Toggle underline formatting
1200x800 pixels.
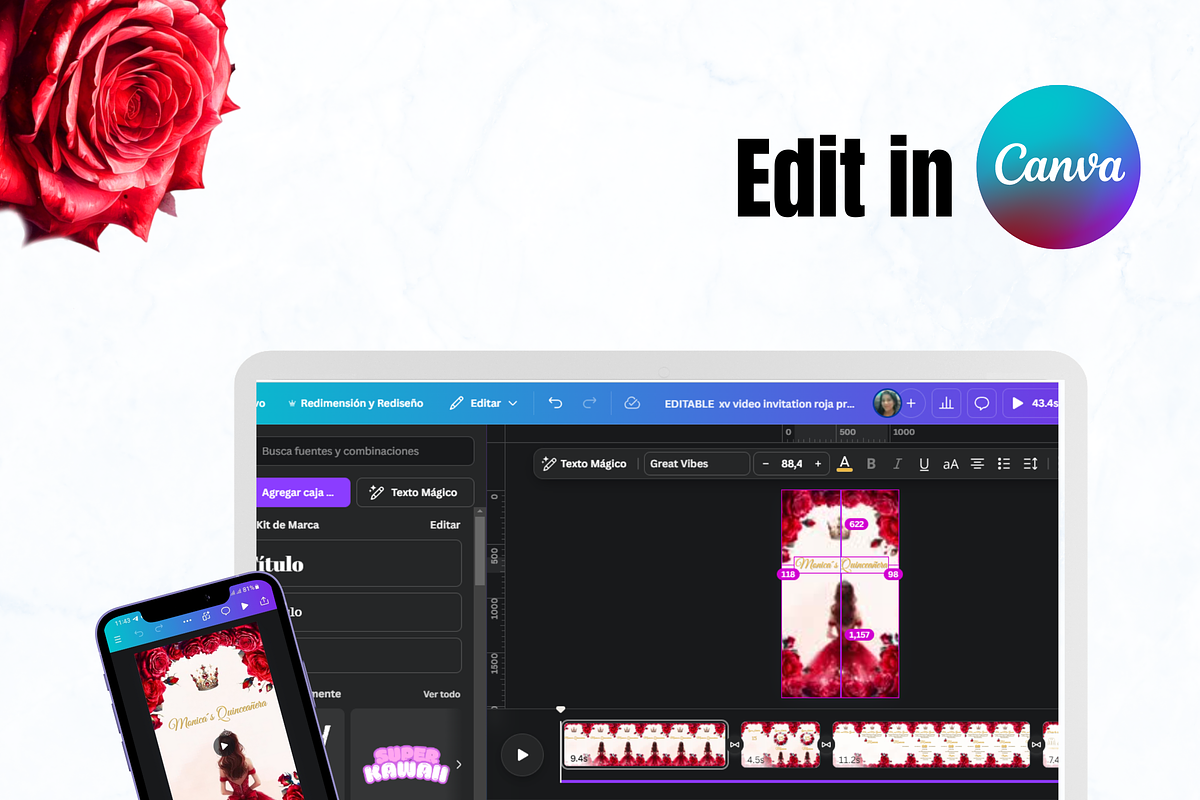point(924,463)
